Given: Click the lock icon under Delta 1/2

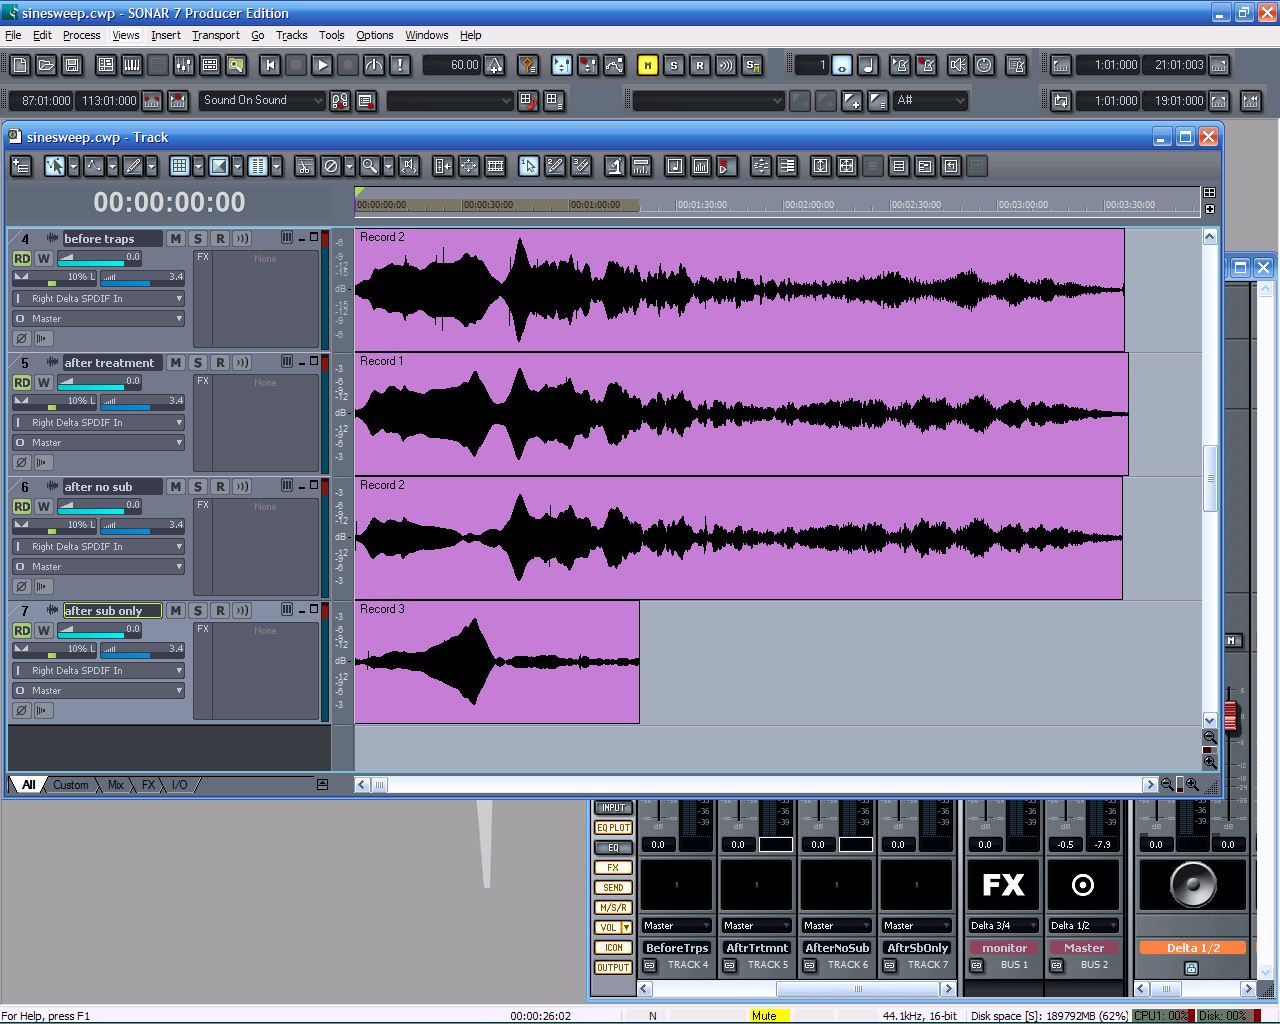Looking at the screenshot, I should pos(1191,968).
